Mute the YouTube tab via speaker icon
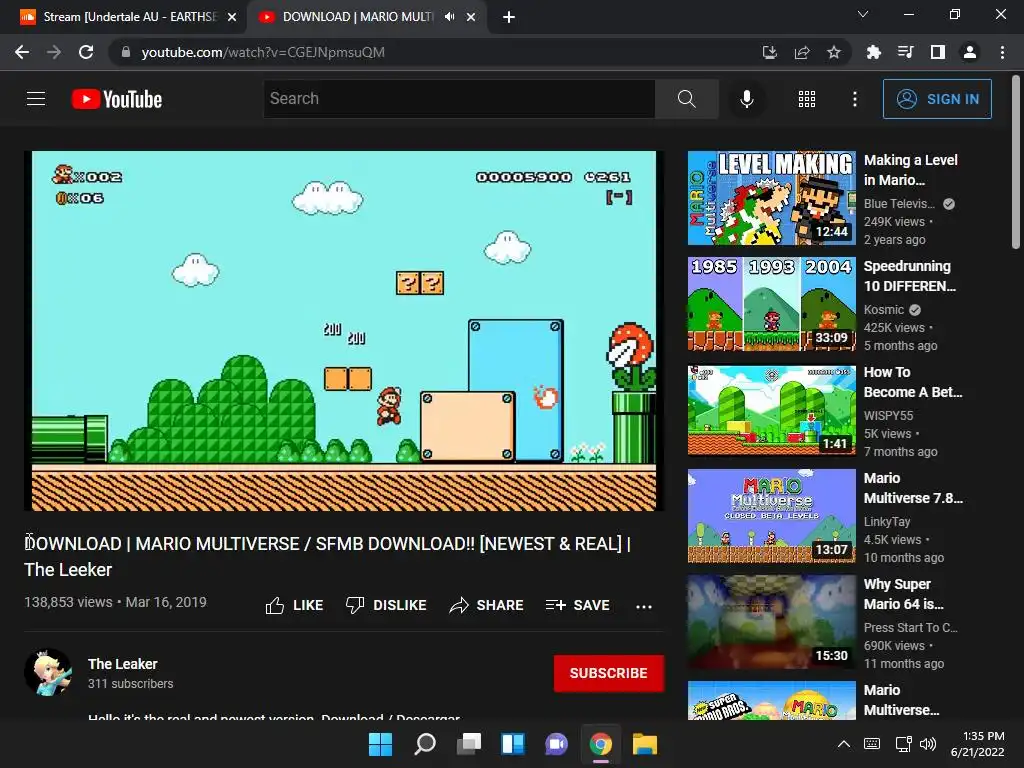Image resolution: width=1024 pixels, height=768 pixels. coord(449,17)
